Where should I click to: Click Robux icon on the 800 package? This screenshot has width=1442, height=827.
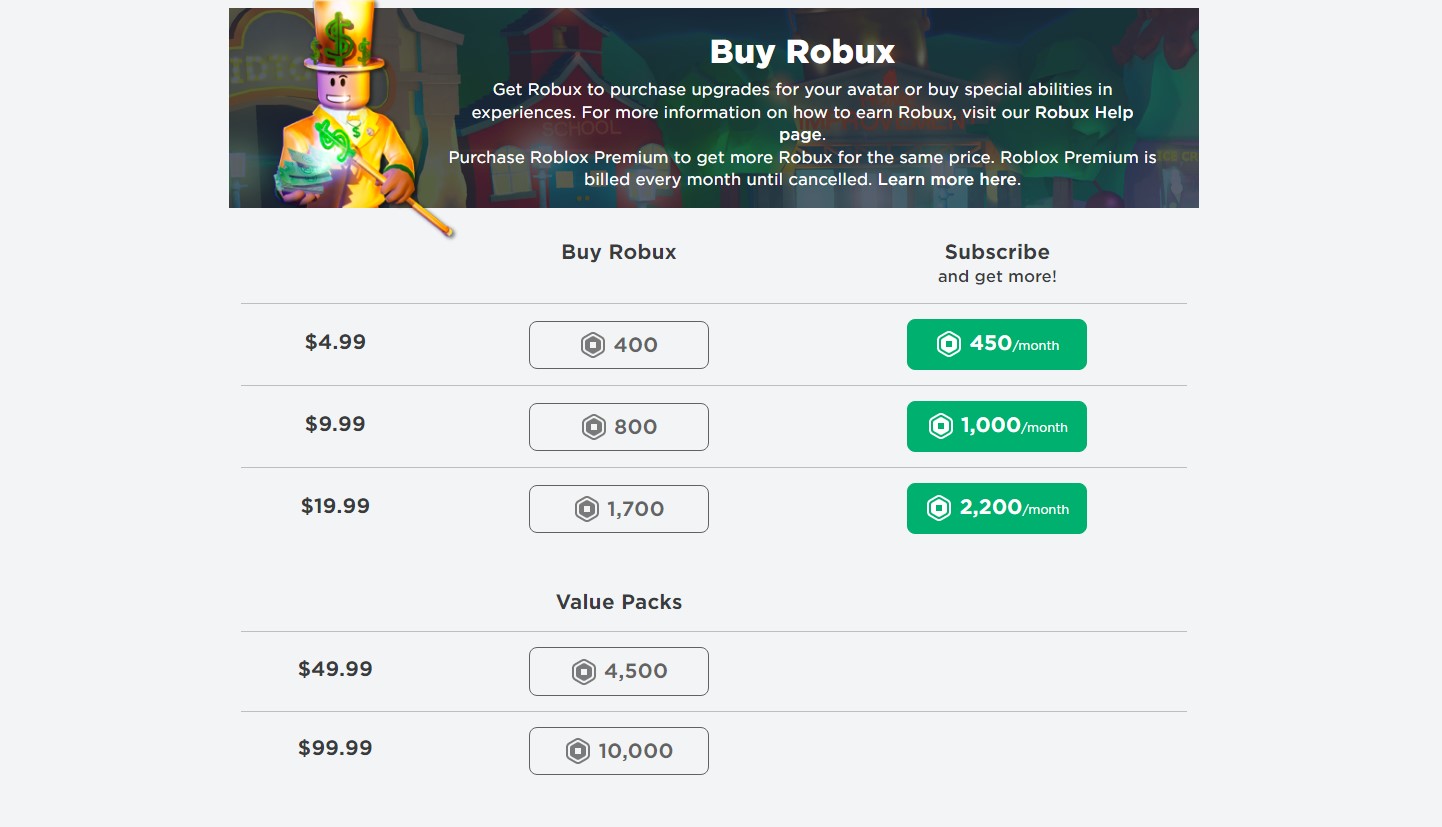click(594, 427)
